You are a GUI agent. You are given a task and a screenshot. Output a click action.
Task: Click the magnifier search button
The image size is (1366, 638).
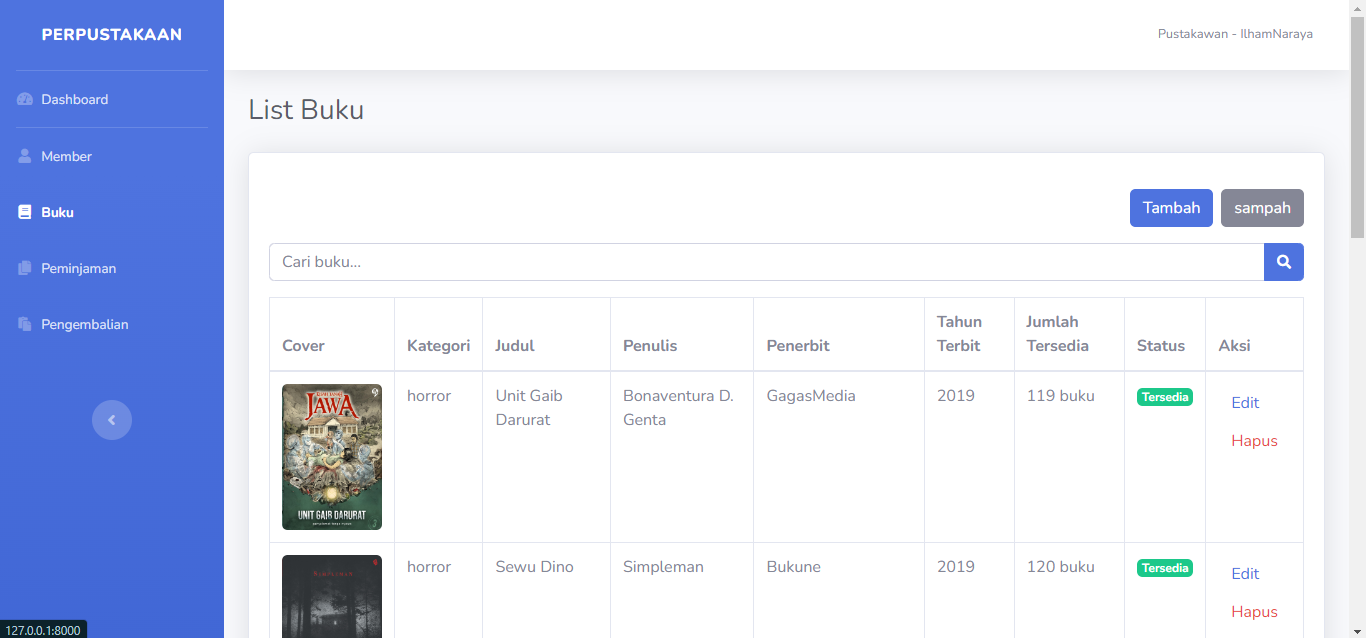1284,262
